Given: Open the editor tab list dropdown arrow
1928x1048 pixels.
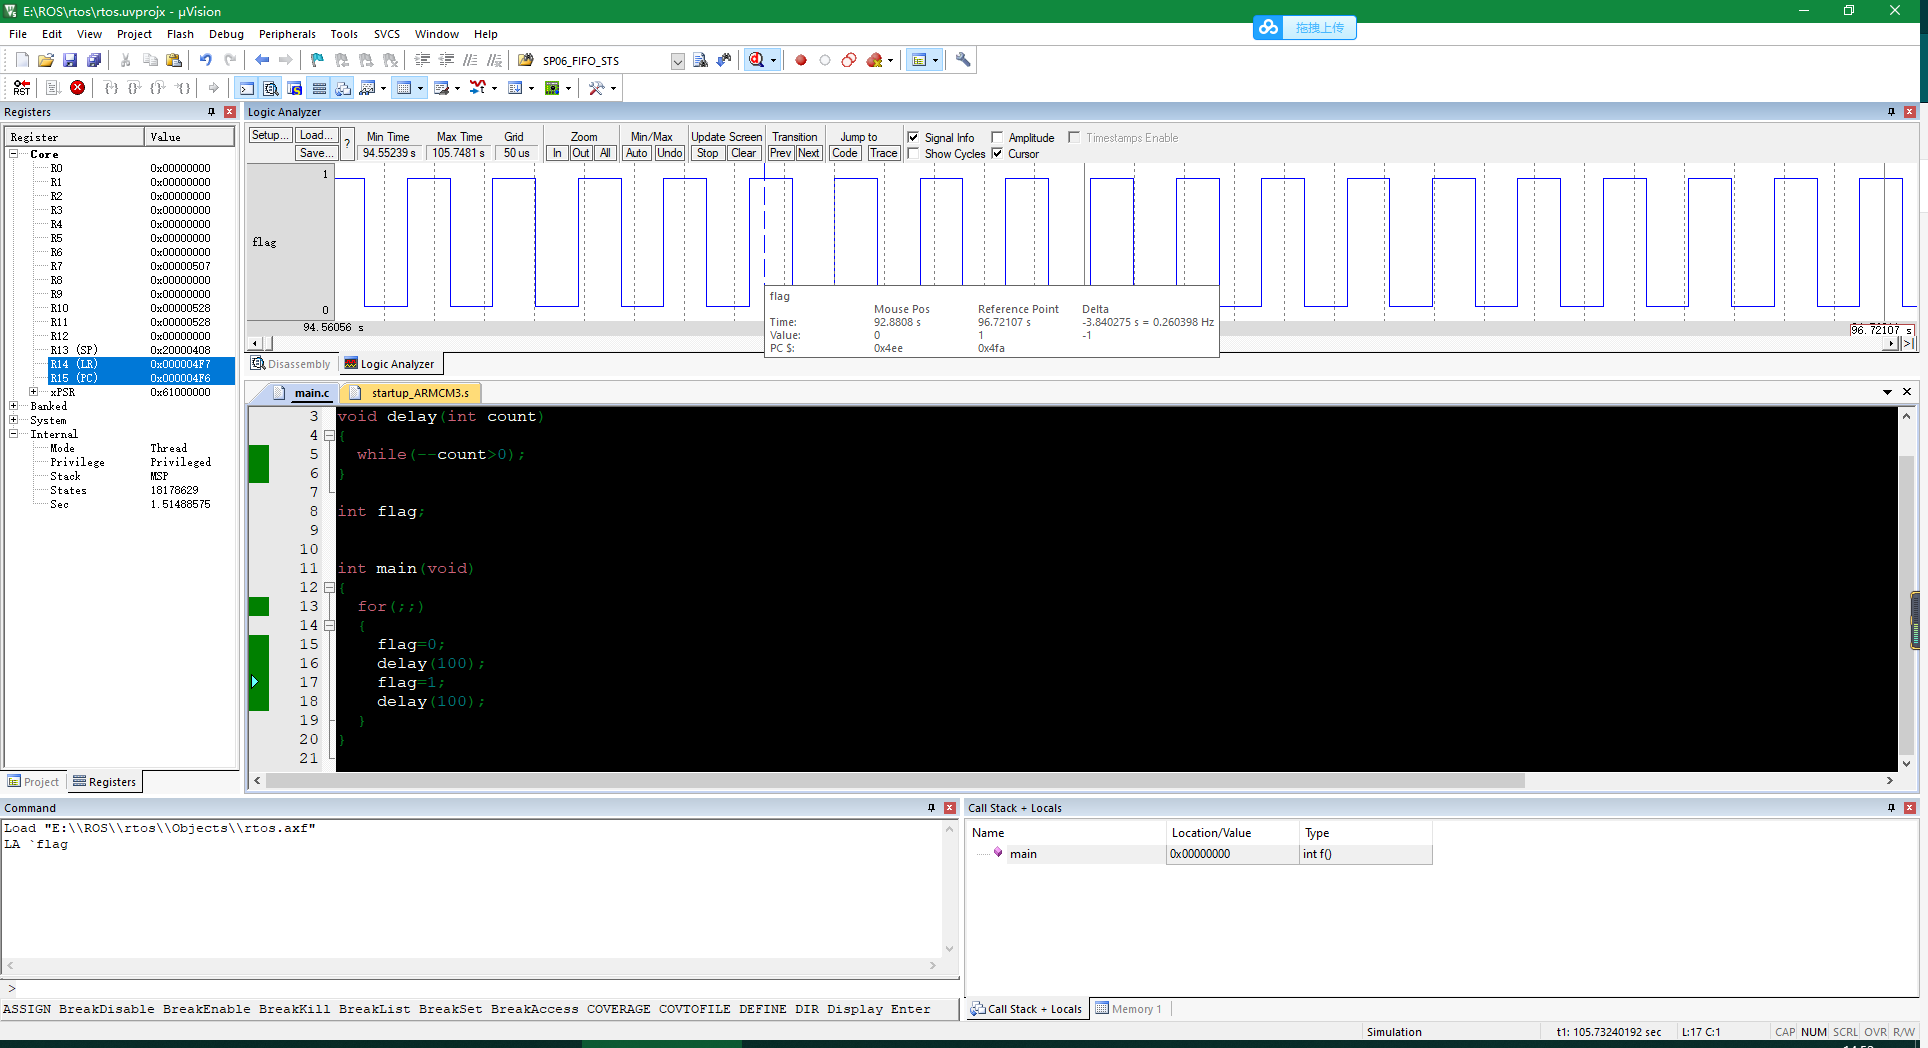Looking at the screenshot, I should 1887,392.
